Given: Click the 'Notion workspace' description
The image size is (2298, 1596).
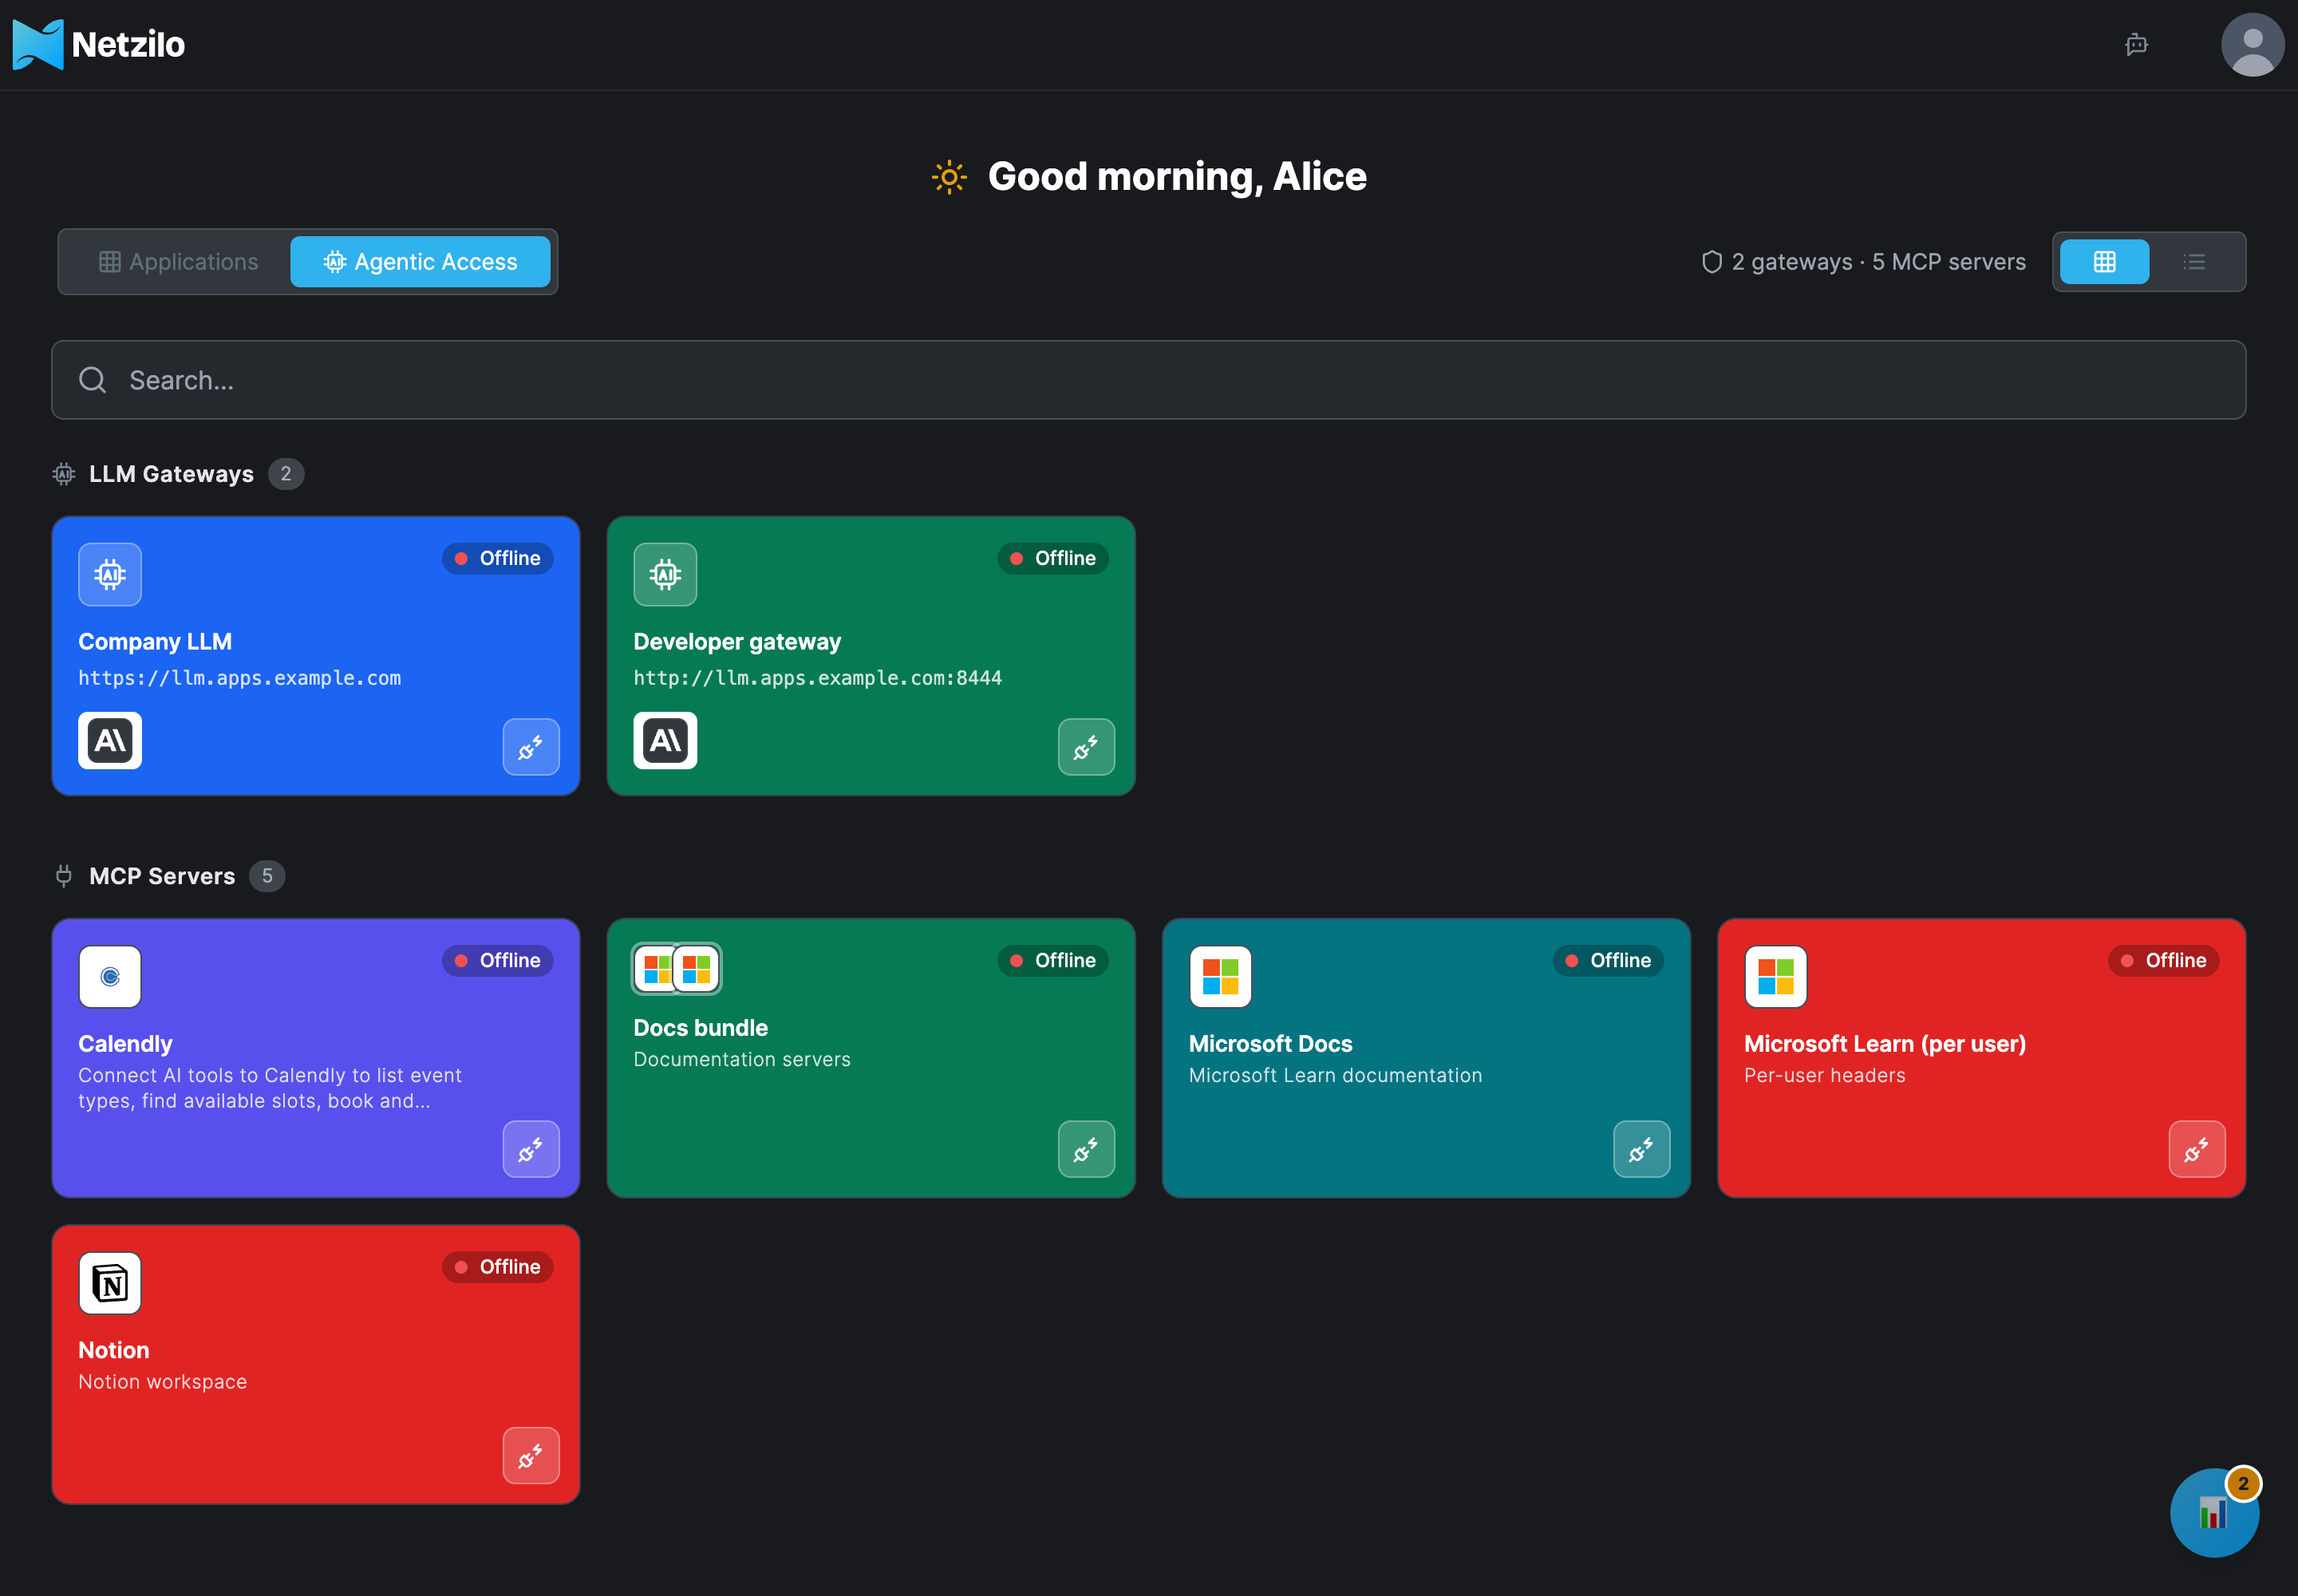Looking at the screenshot, I should (163, 1382).
